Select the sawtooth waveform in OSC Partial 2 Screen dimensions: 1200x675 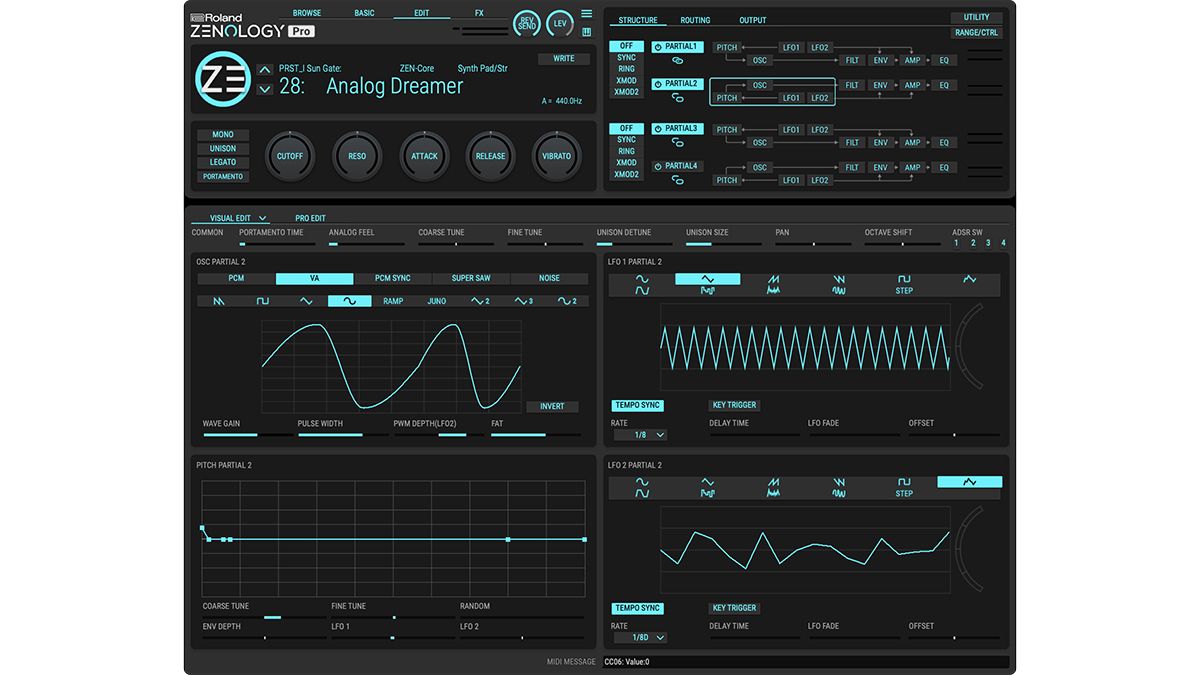pyautogui.click(x=219, y=301)
